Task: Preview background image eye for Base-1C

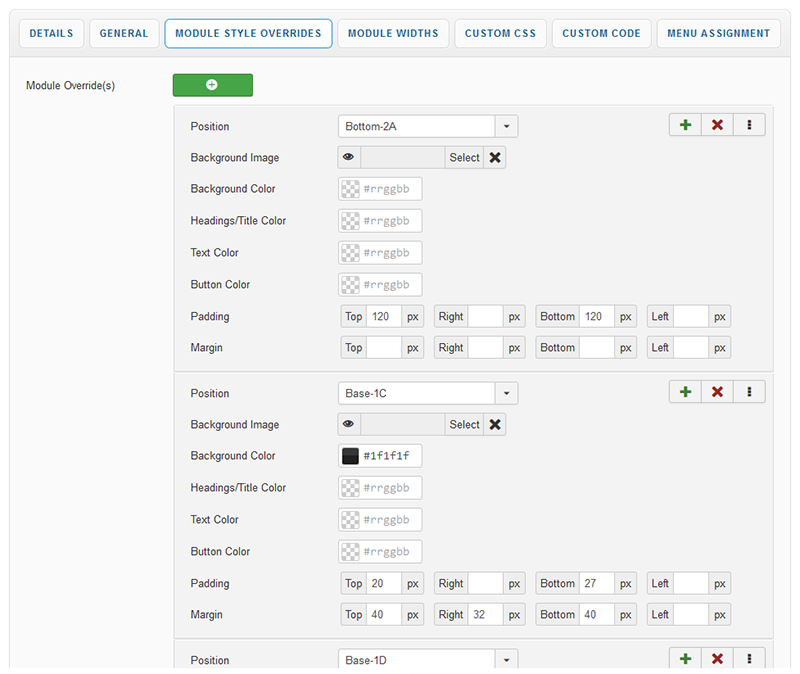Action: point(349,424)
